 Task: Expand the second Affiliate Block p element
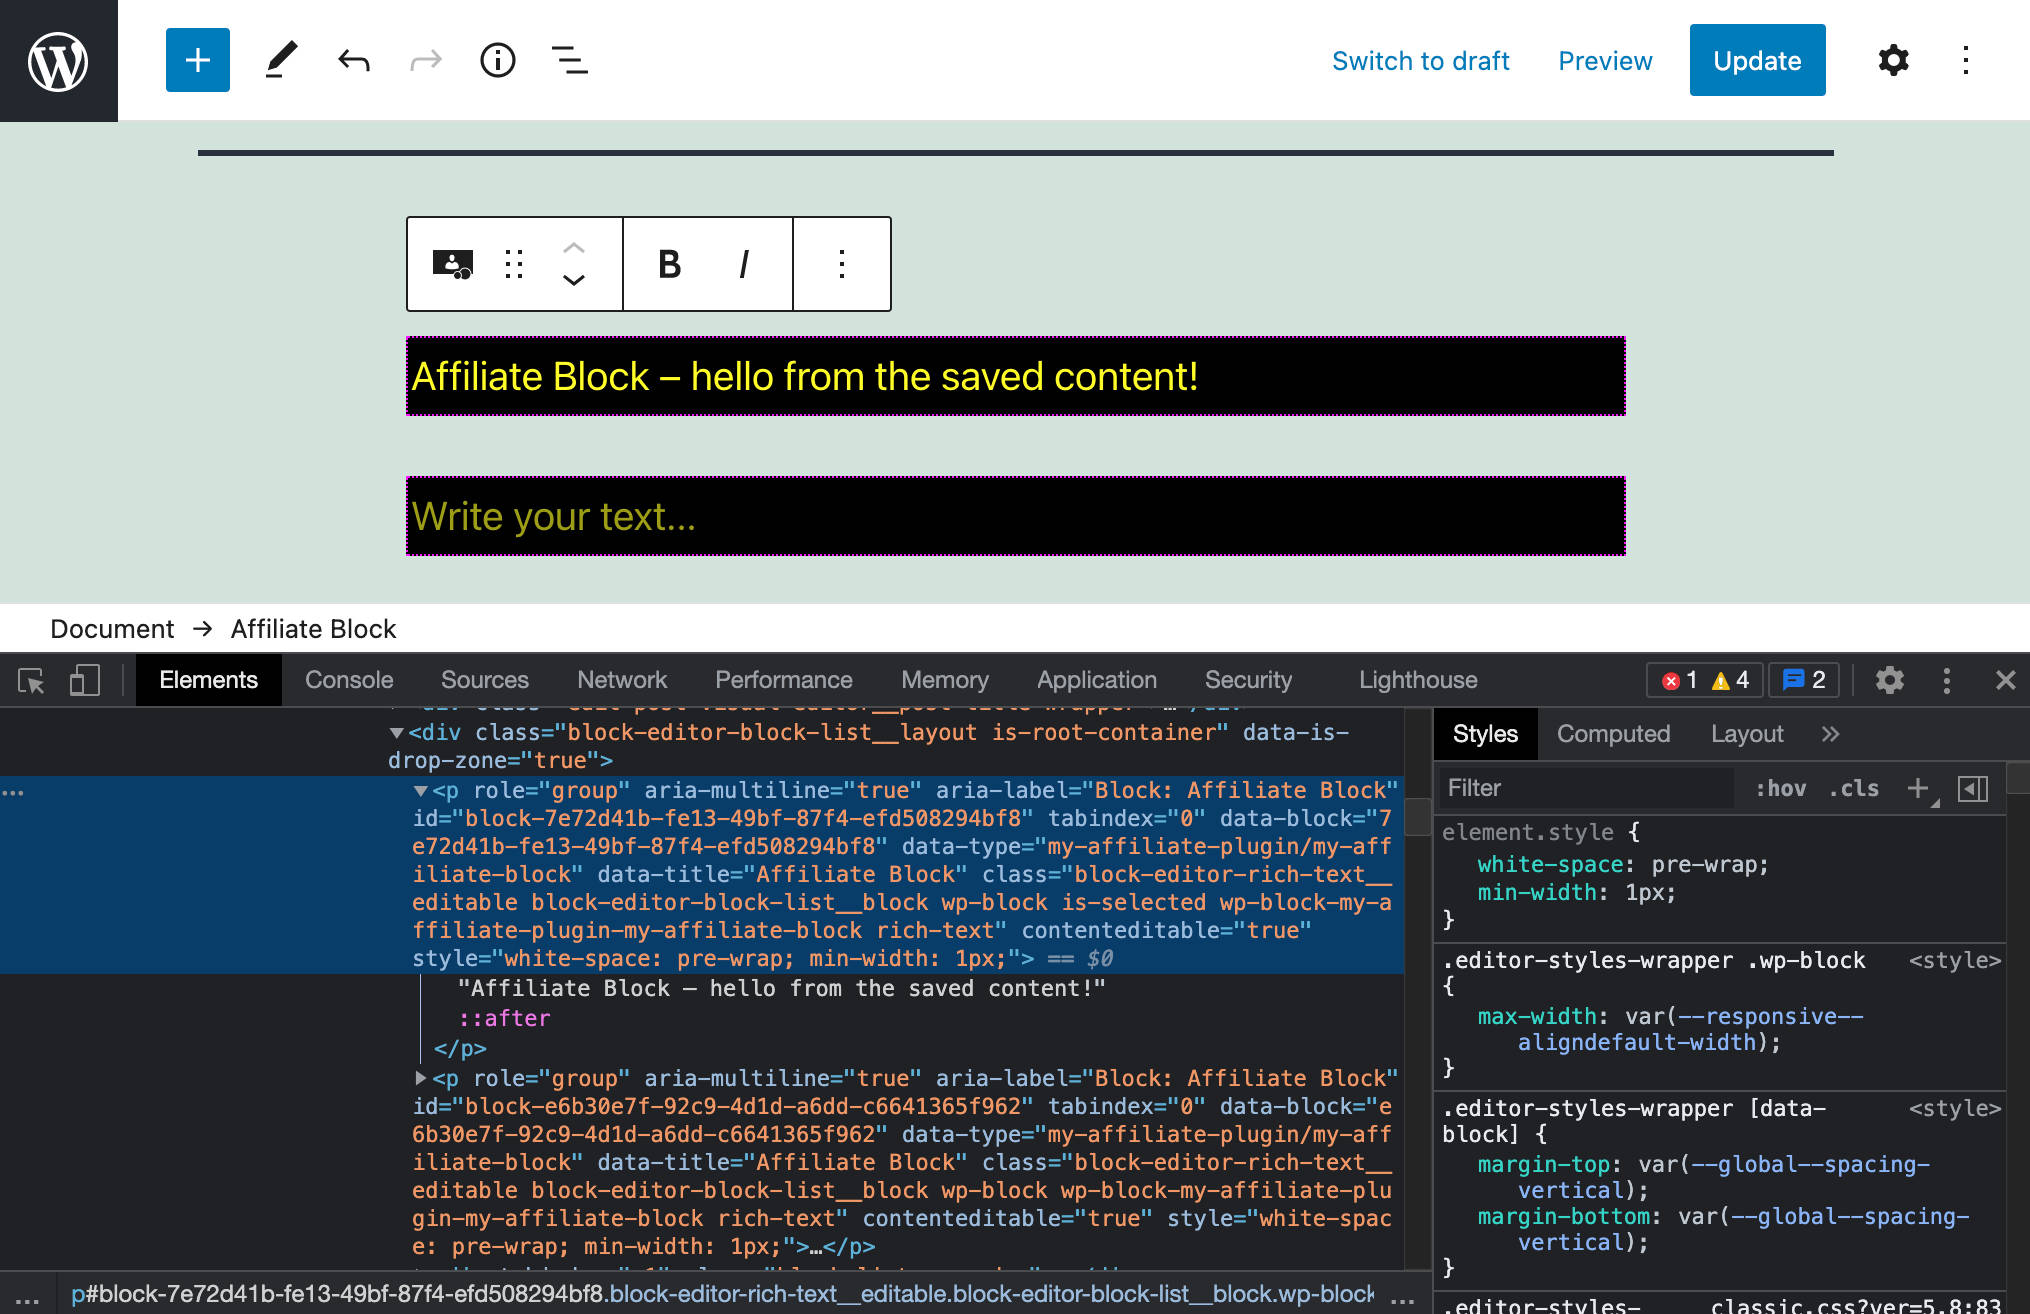click(x=421, y=1078)
